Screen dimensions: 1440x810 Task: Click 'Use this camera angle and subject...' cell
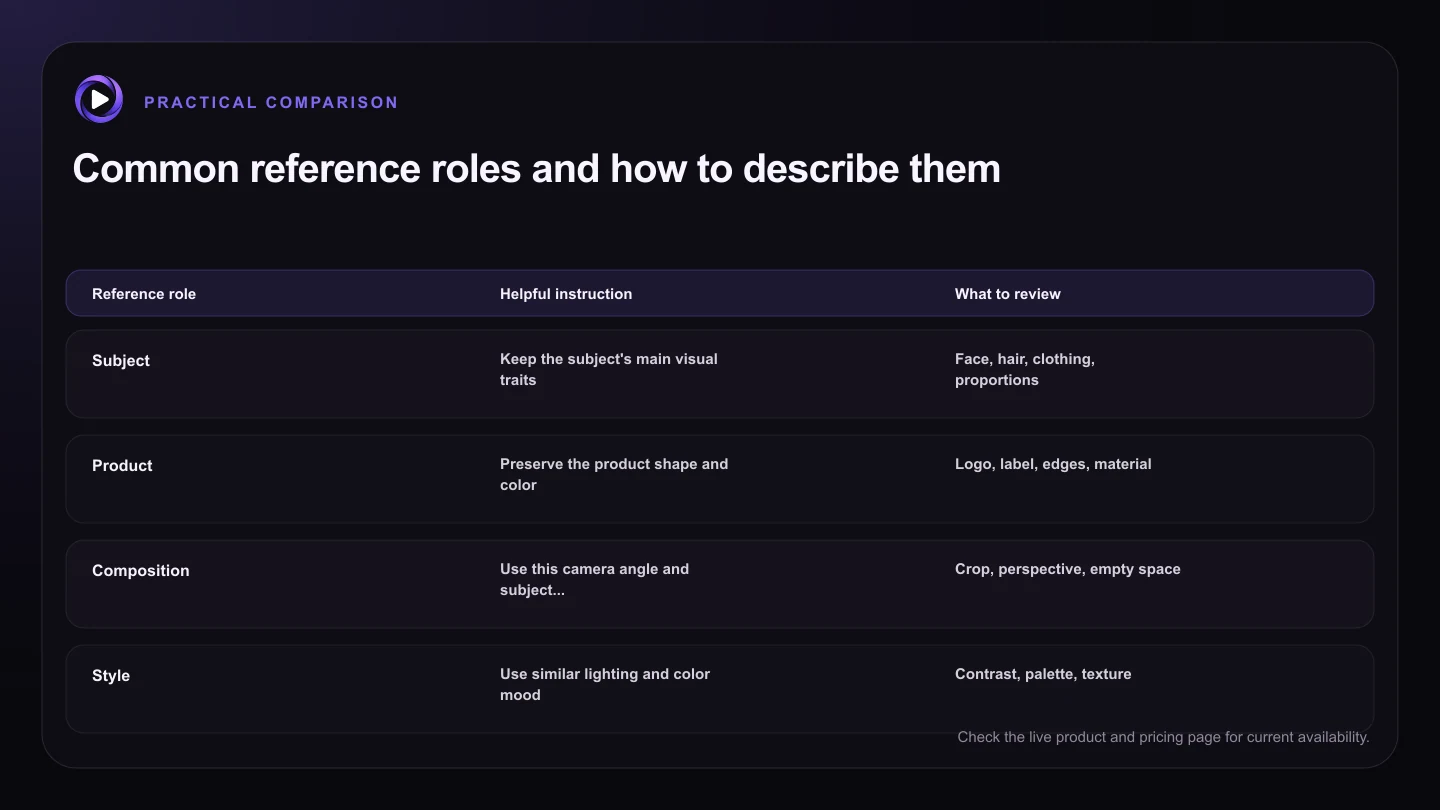click(x=595, y=579)
